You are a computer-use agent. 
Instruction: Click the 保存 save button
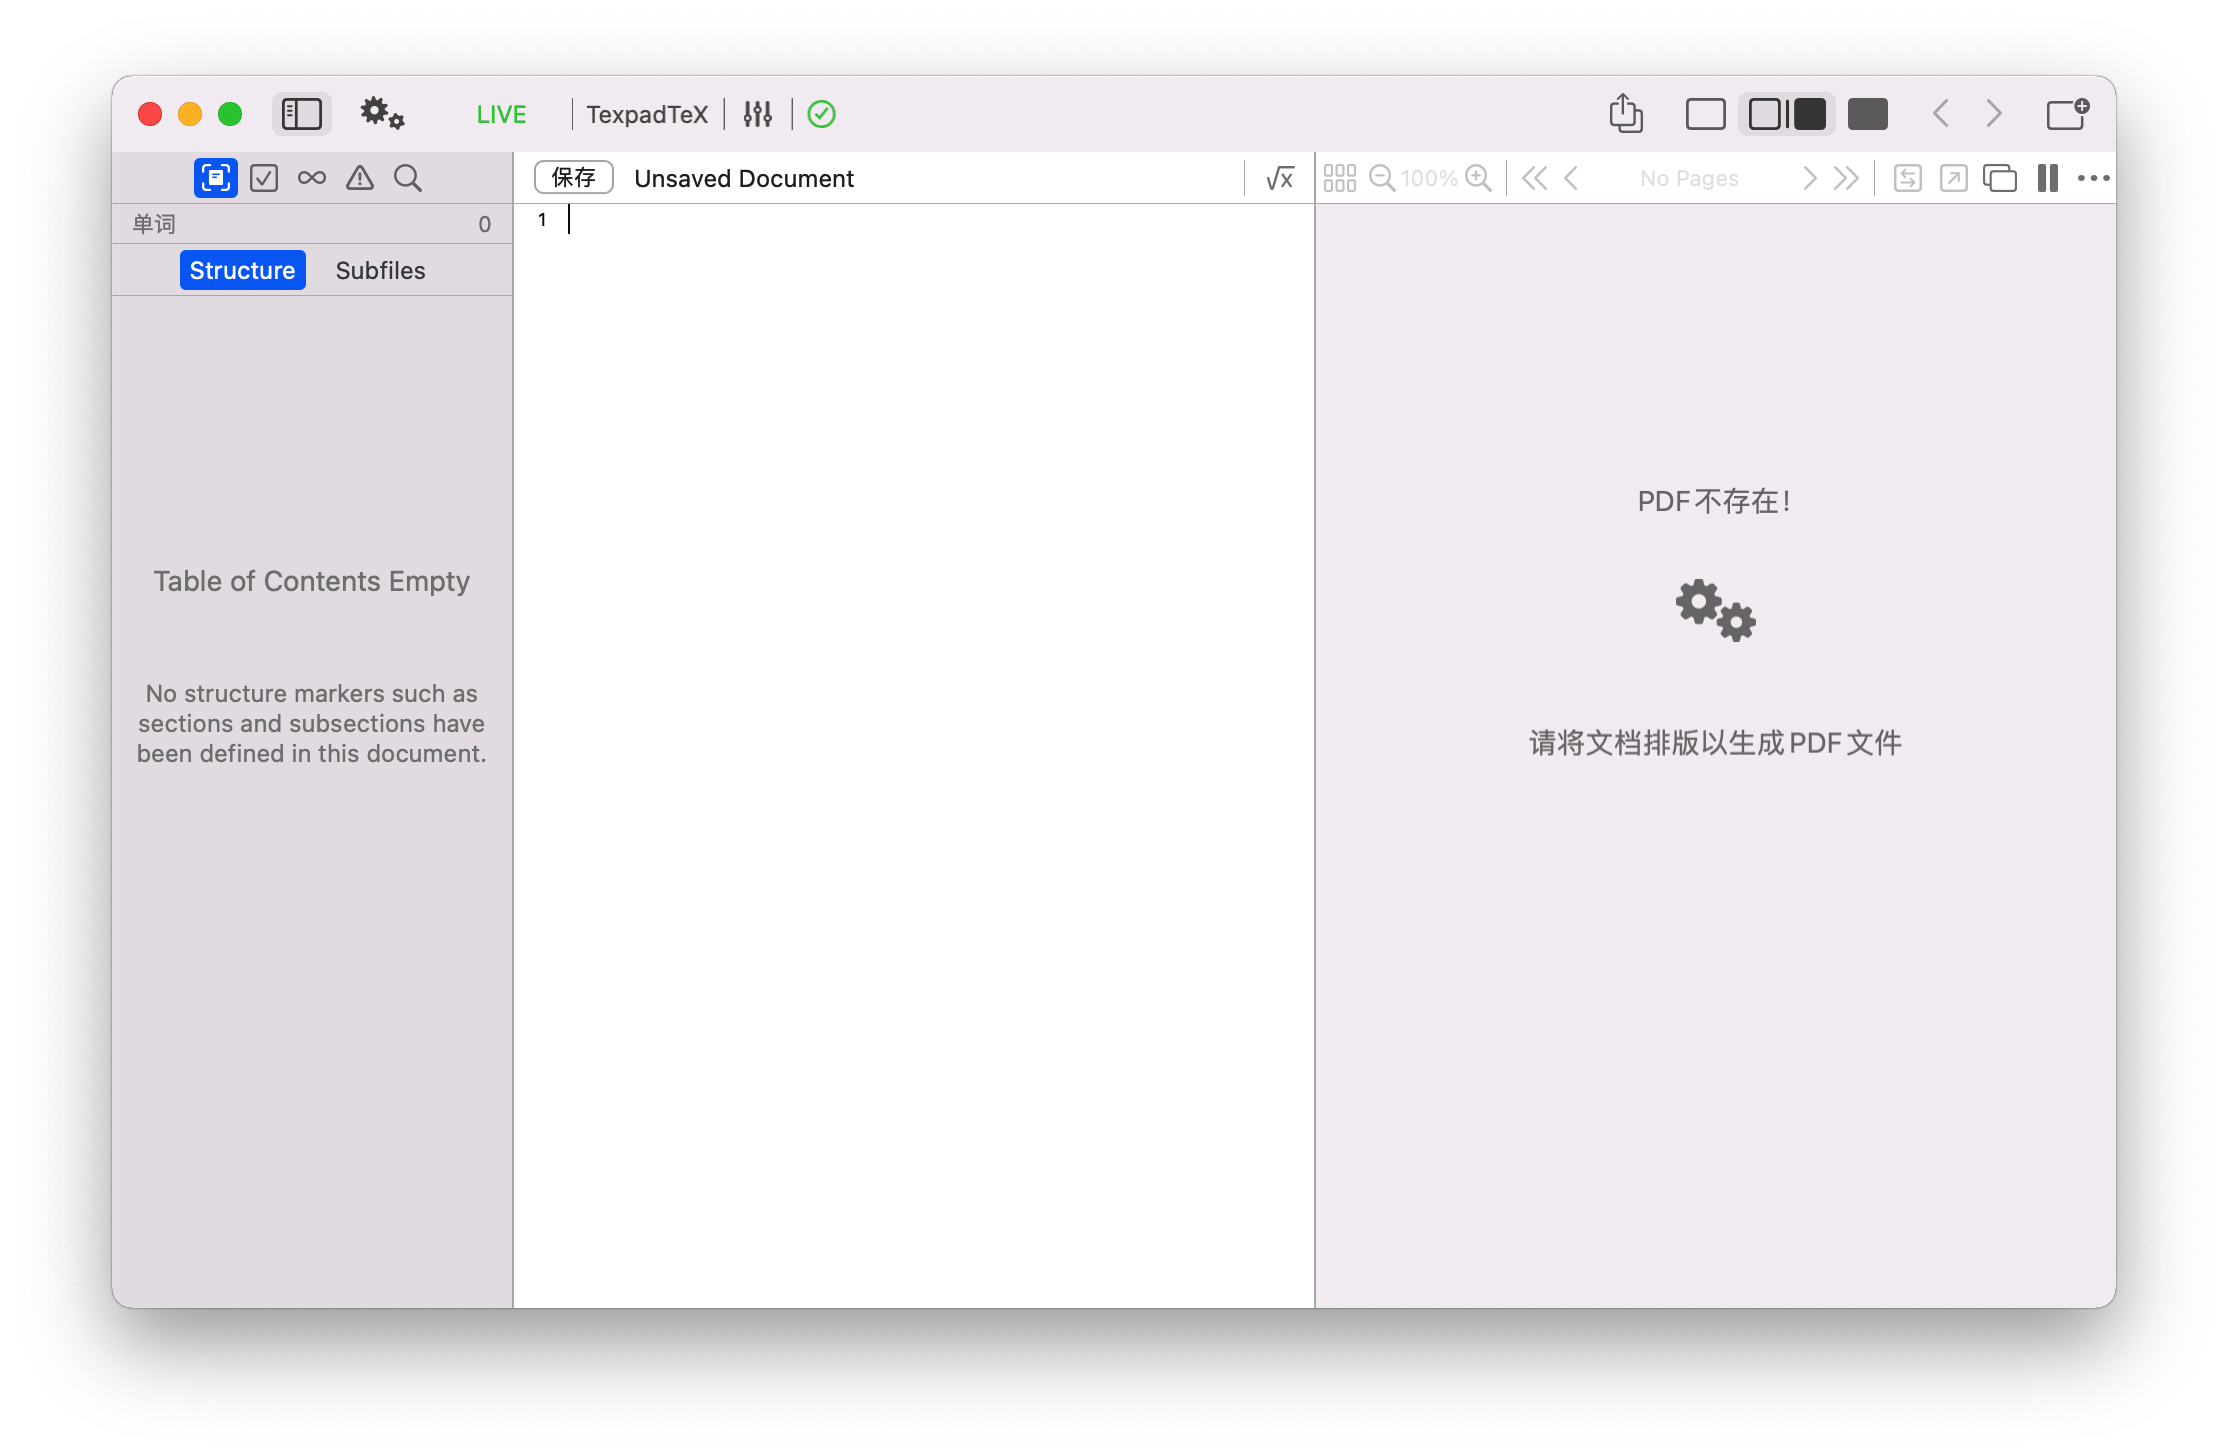click(572, 177)
